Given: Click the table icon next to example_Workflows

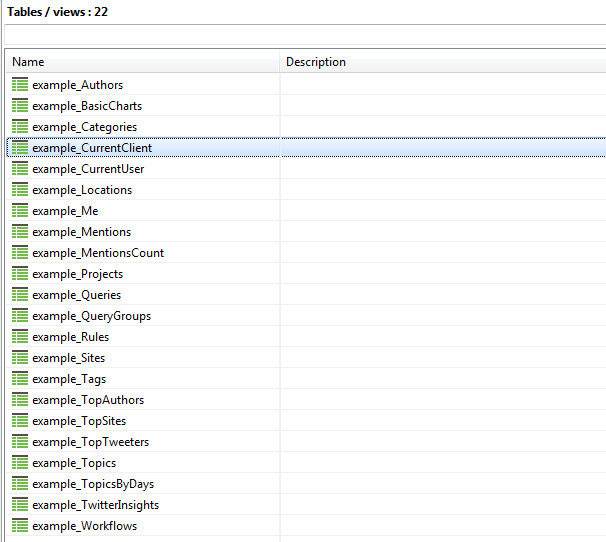Looking at the screenshot, I should (x=20, y=526).
